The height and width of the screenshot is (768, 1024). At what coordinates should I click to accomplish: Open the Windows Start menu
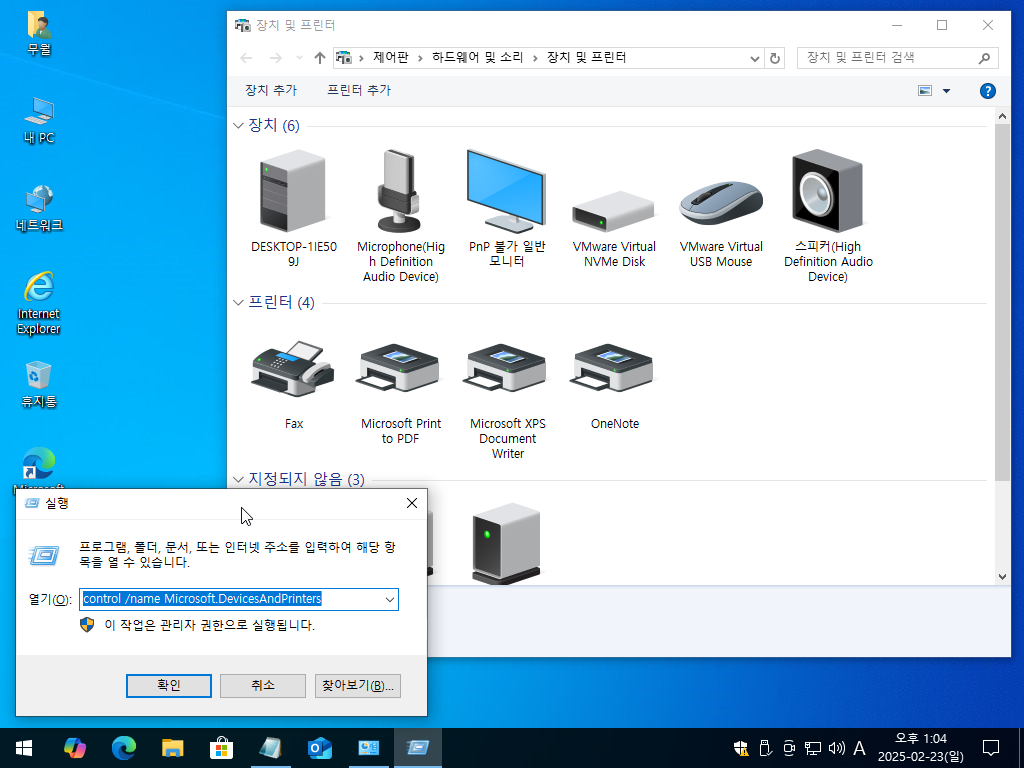click(x=24, y=748)
